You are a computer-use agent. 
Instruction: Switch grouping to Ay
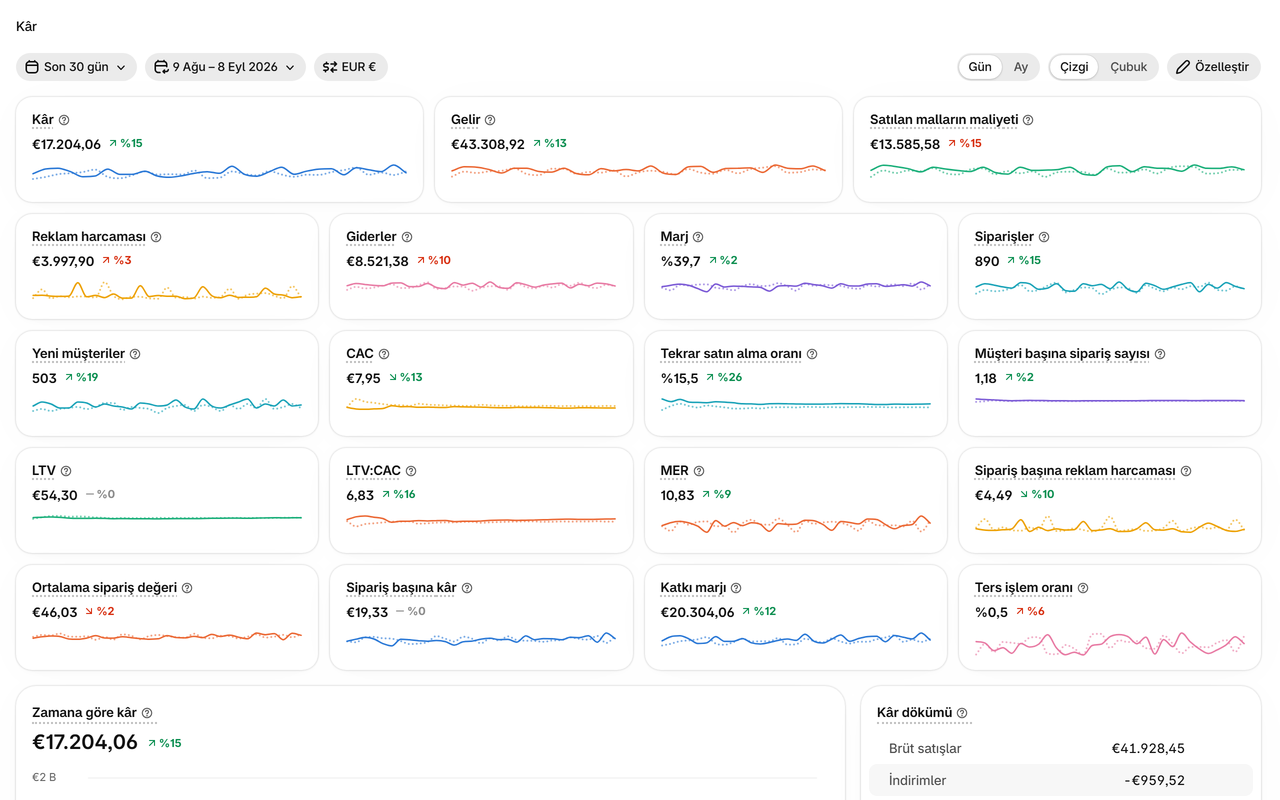click(1021, 67)
